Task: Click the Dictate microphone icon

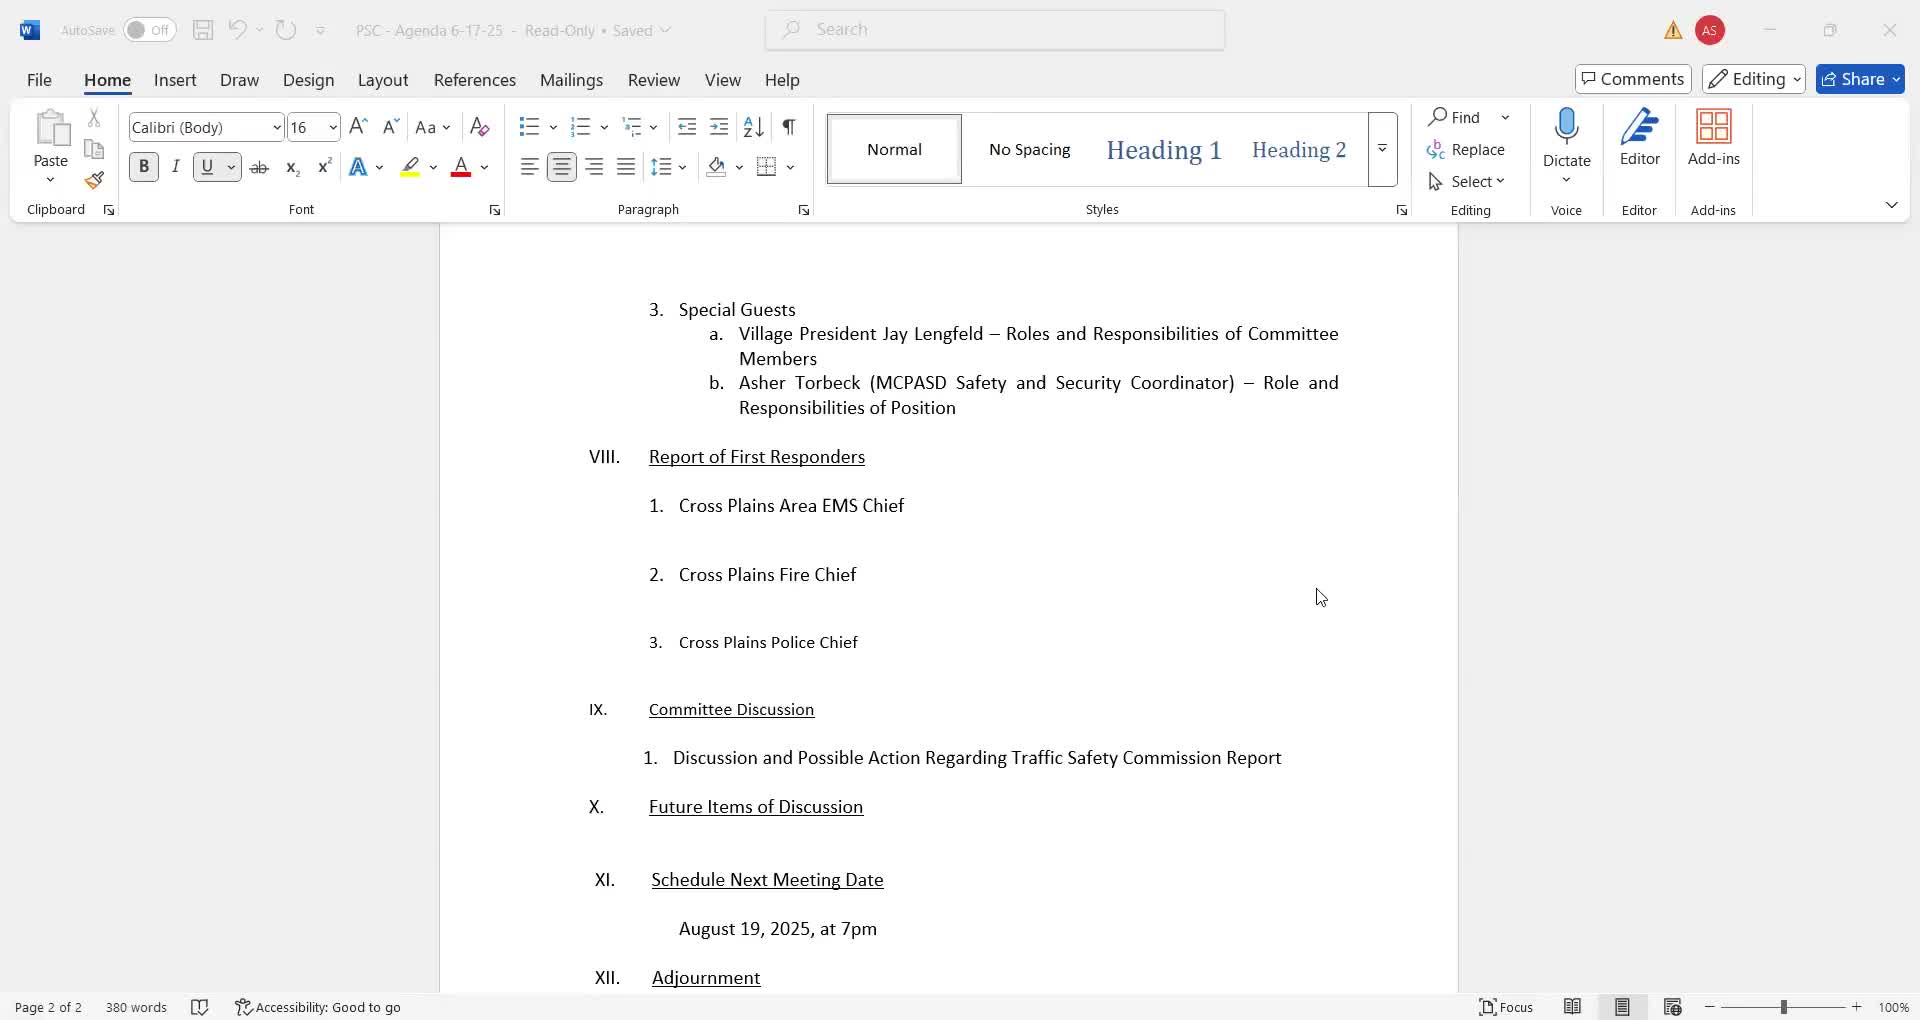Action: 1566,128
